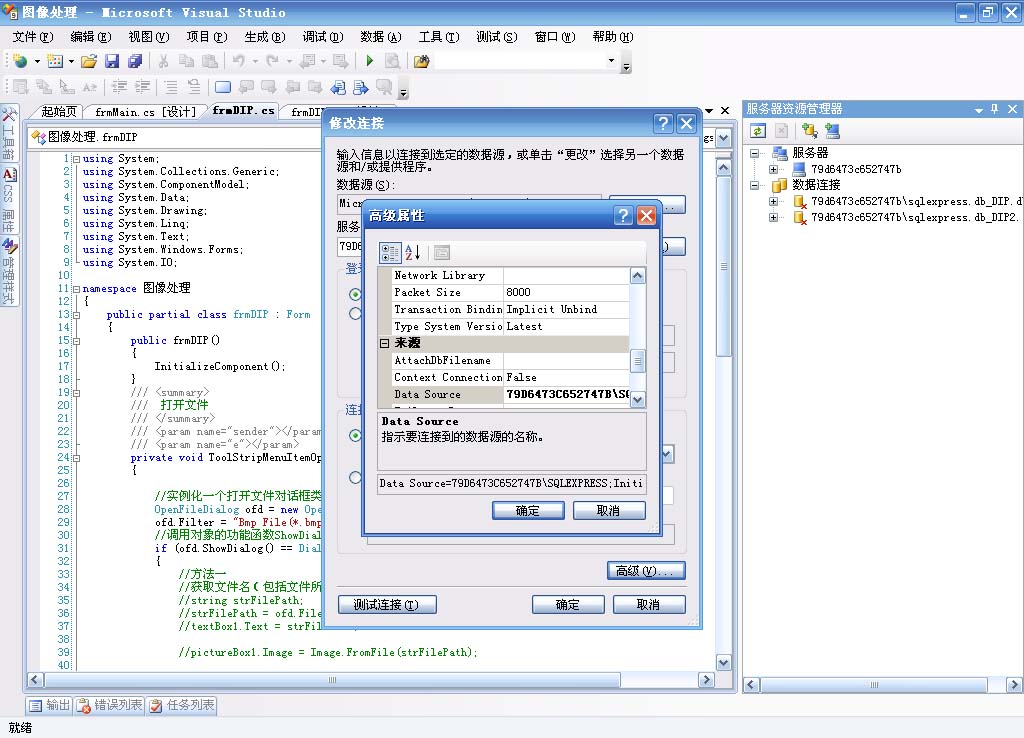Image resolution: width=1024 pixels, height=738 pixels.
Task: Collapse the 来源 property category
Action: tap(385, 343)
